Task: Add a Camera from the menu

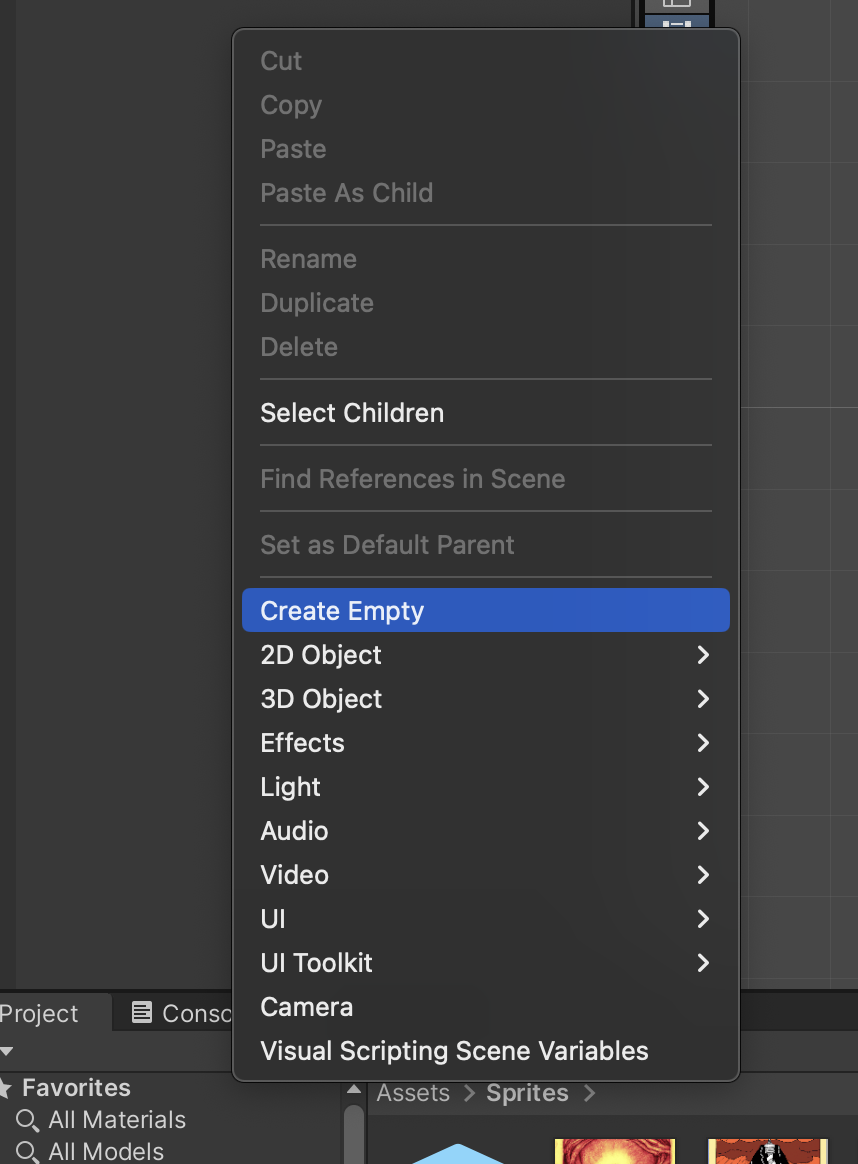Action: (x=306, y=1007)
